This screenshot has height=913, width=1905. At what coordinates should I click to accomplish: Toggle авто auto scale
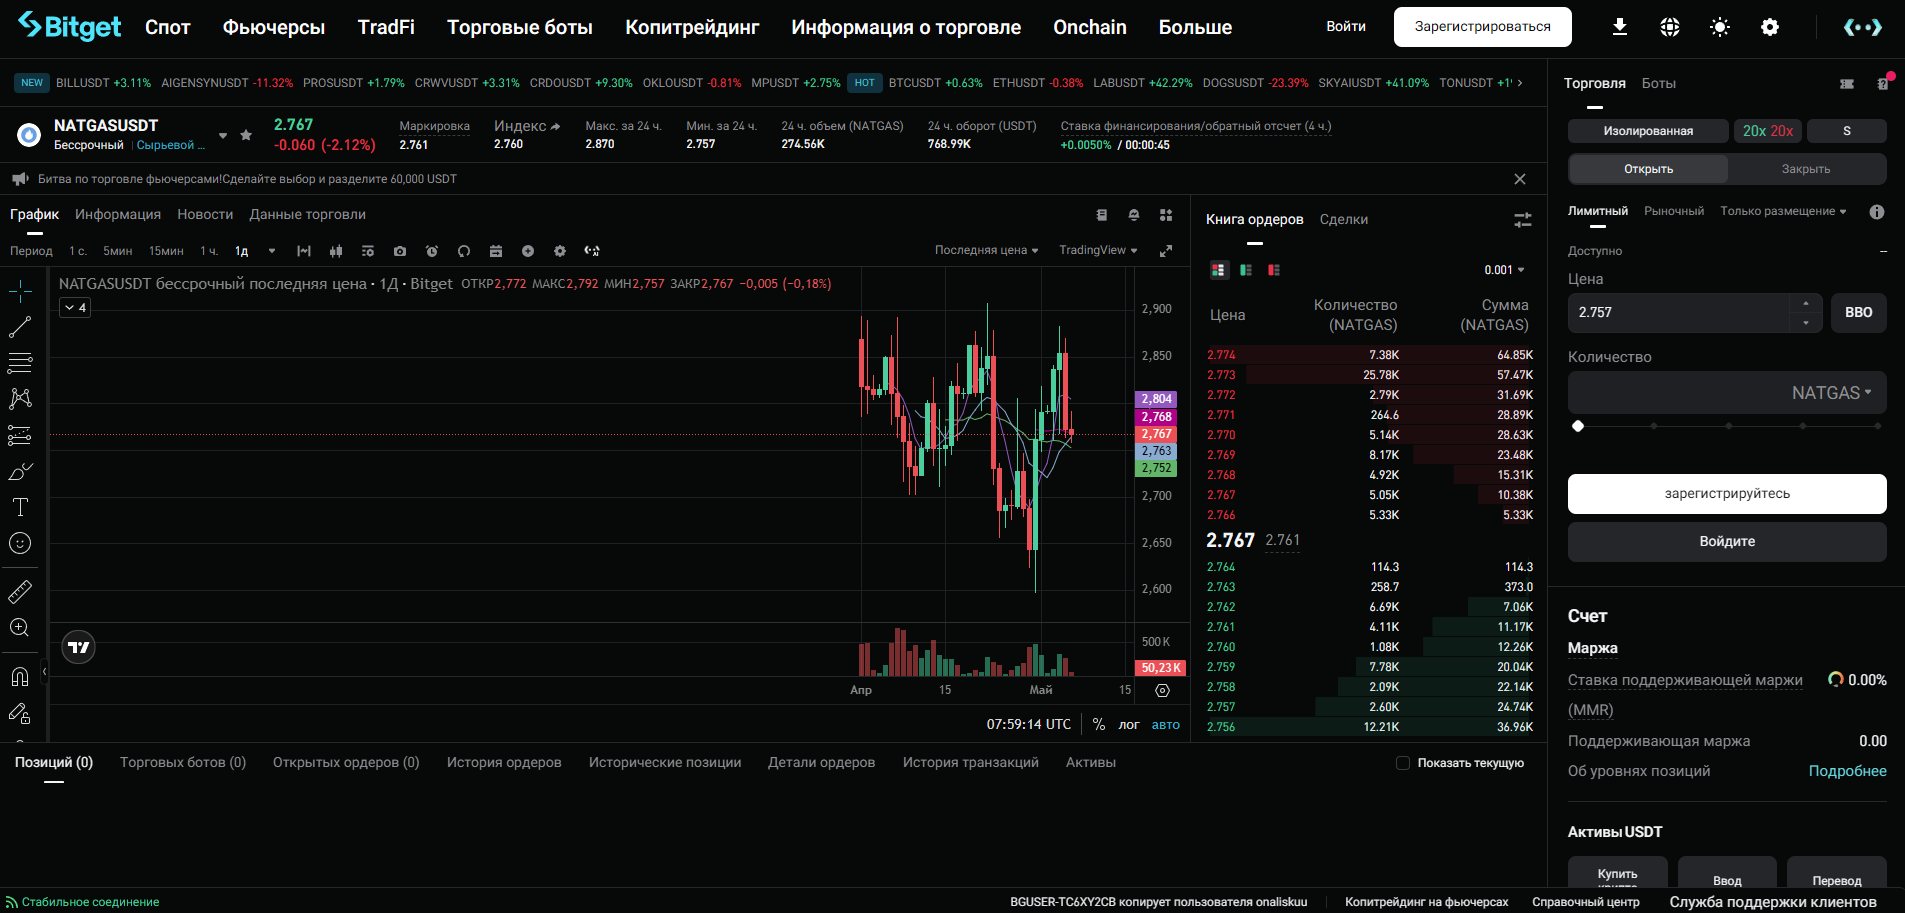pos(1166,725)
